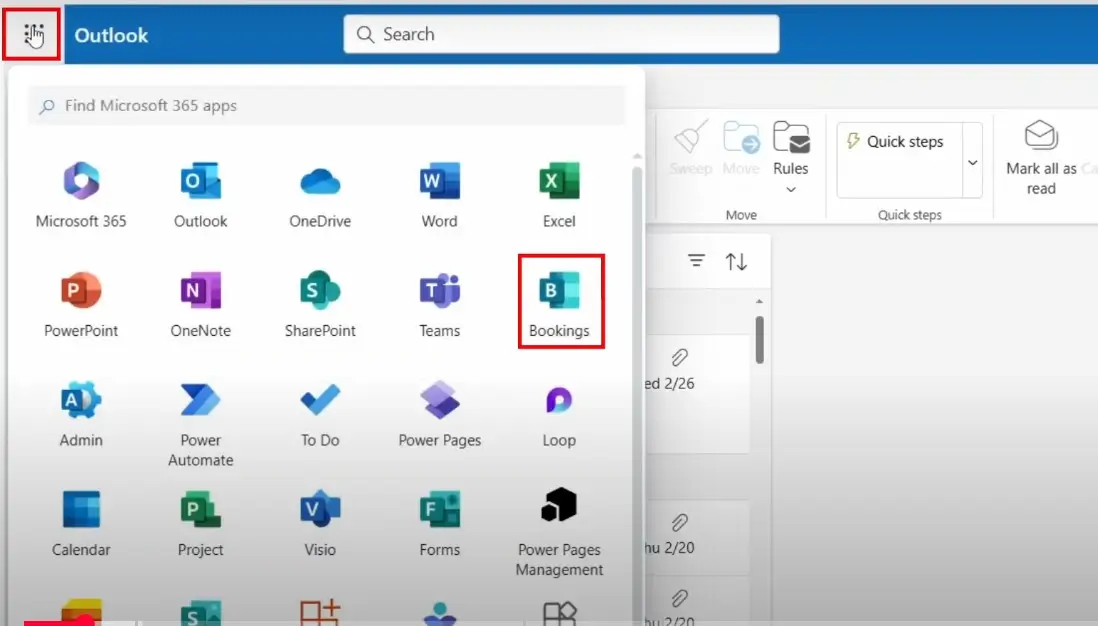Expand the Rules dropdown menu

[791, 188]
